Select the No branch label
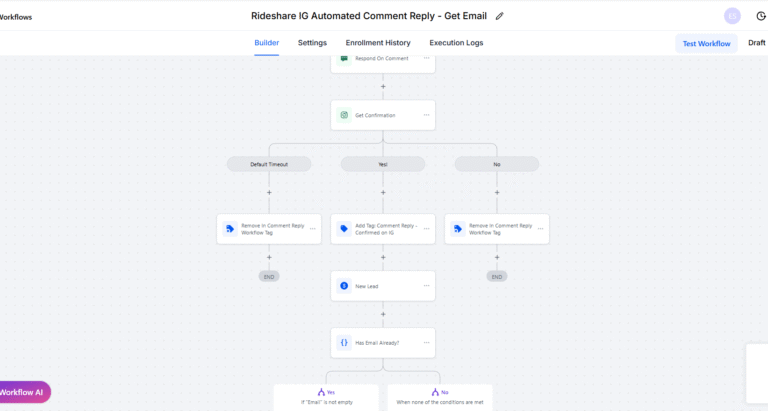The image size is (768, 411). (x=497, y=164)
